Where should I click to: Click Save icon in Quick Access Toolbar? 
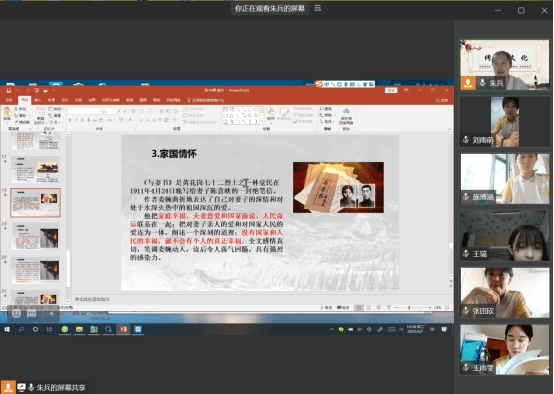[x=8, y=90]
